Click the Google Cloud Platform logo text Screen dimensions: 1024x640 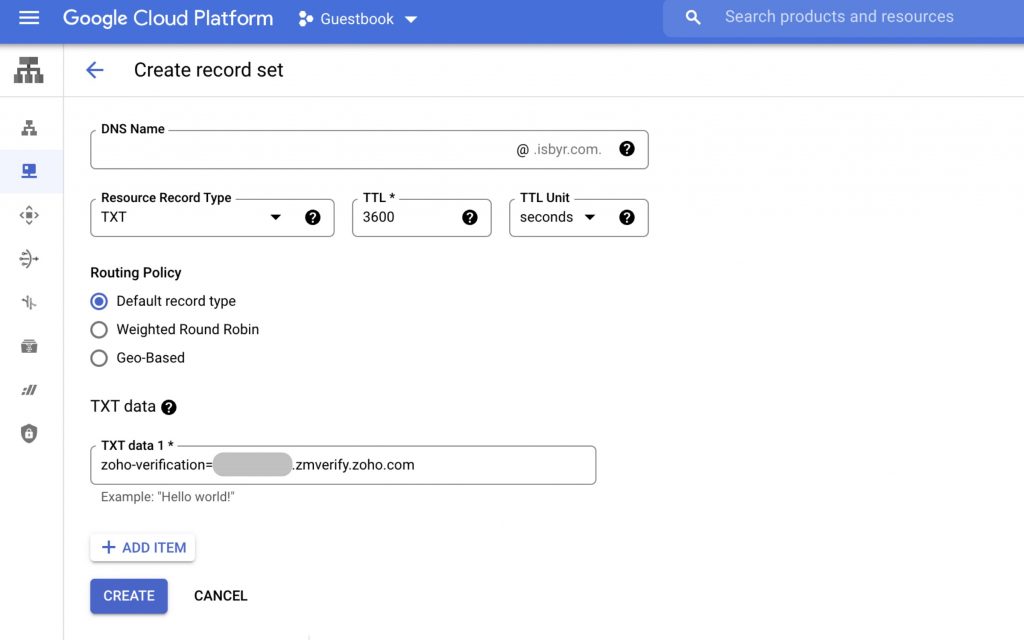pyautogui.click(x=168, y=18)
